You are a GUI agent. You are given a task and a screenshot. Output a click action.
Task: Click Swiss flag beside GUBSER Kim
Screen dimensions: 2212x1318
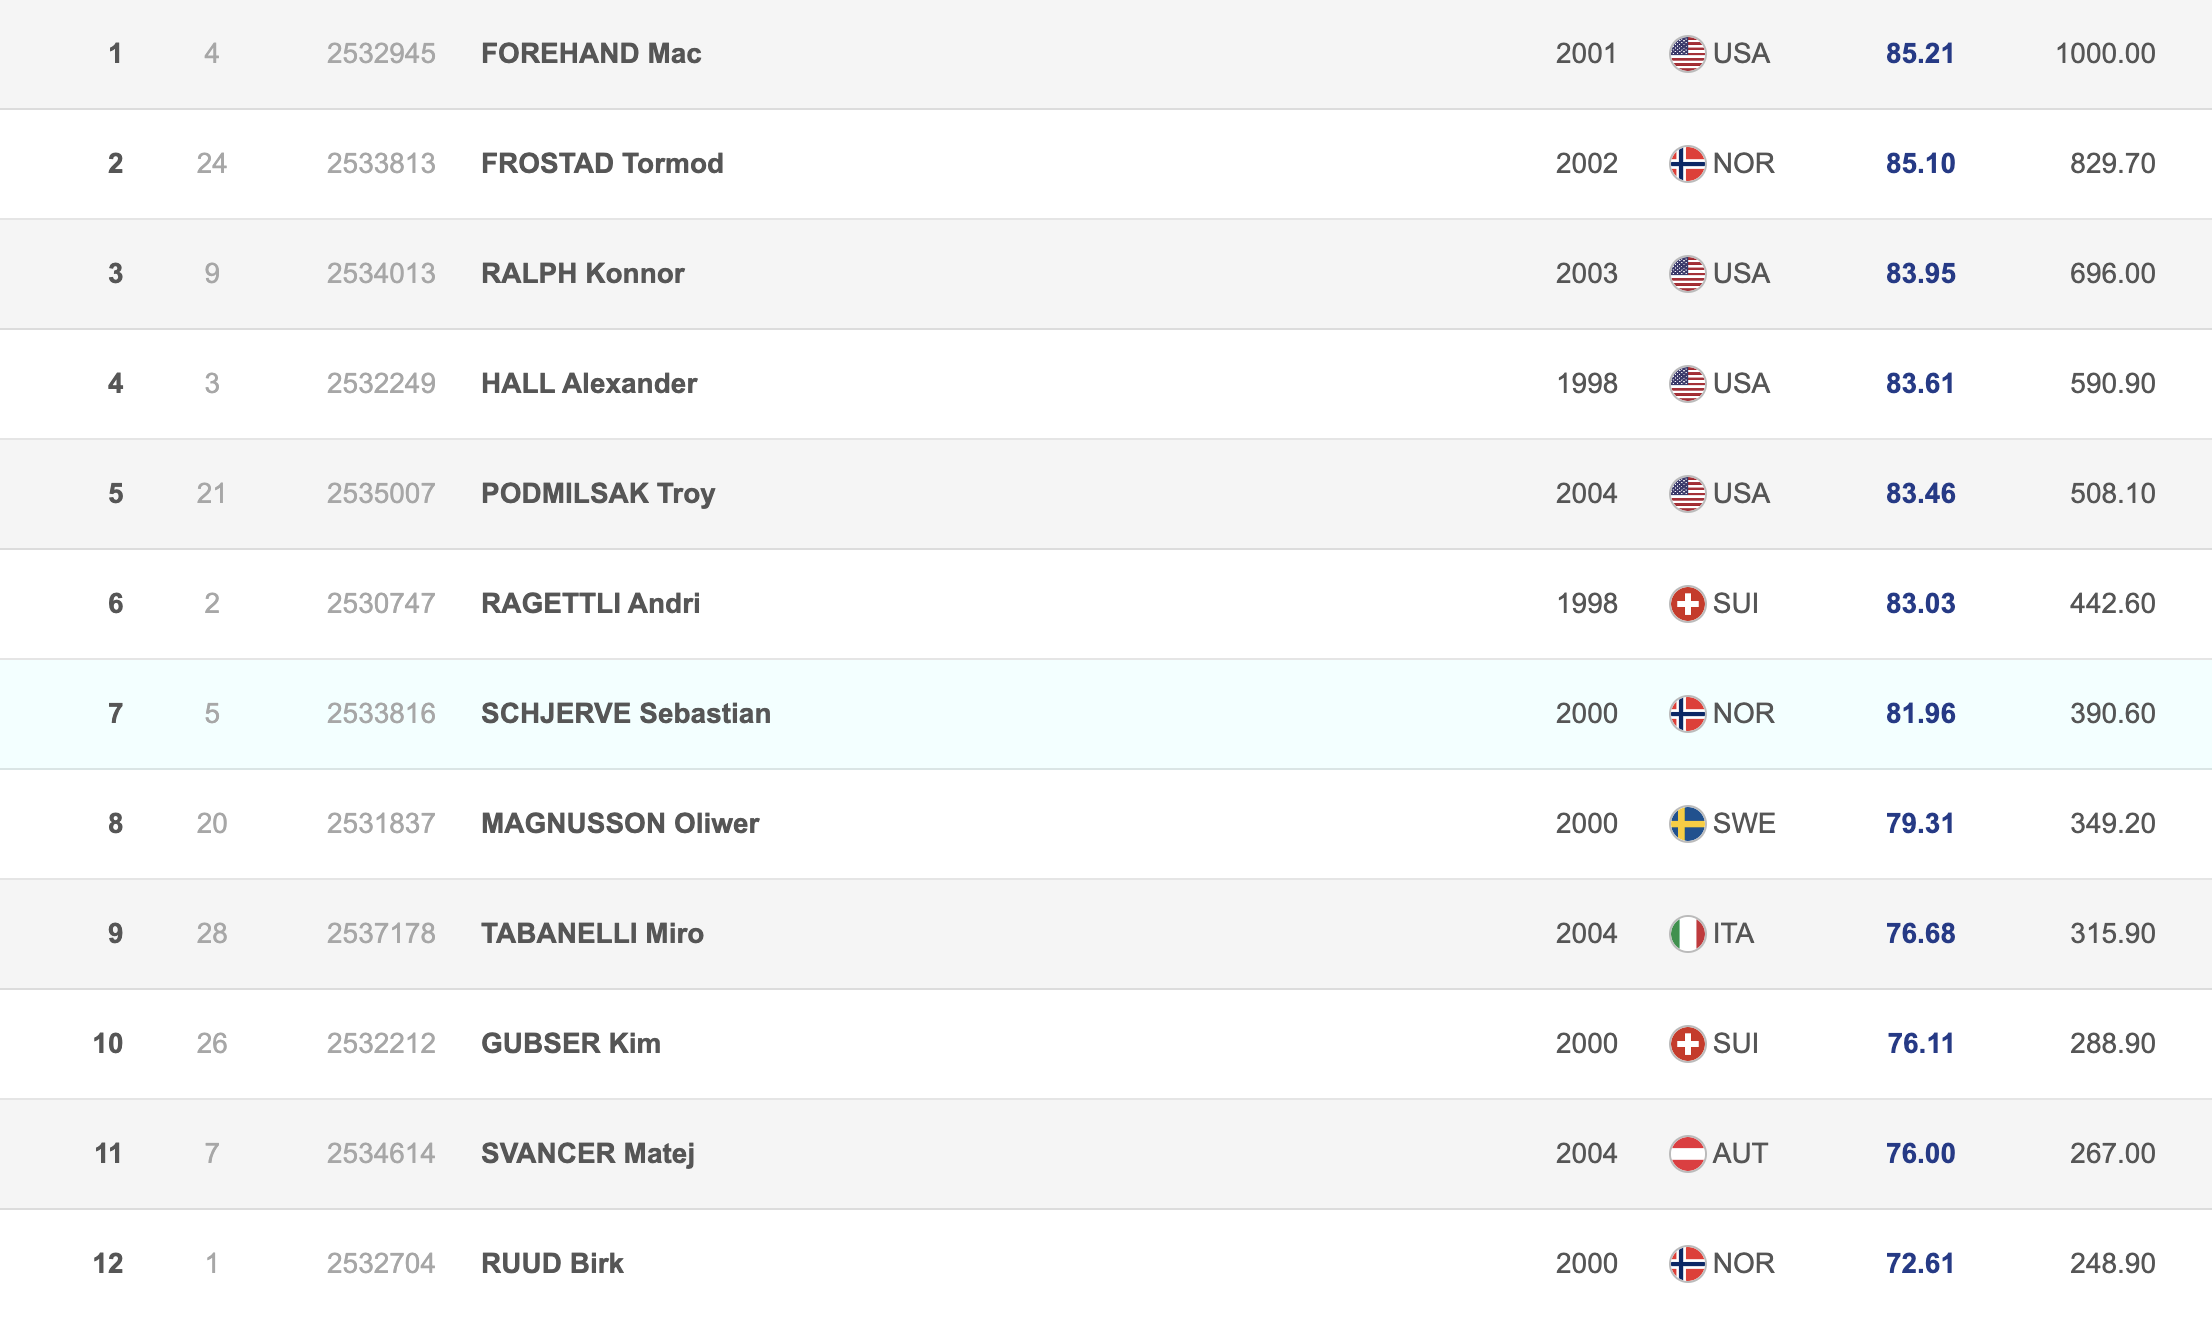tap(1687, 1044)
